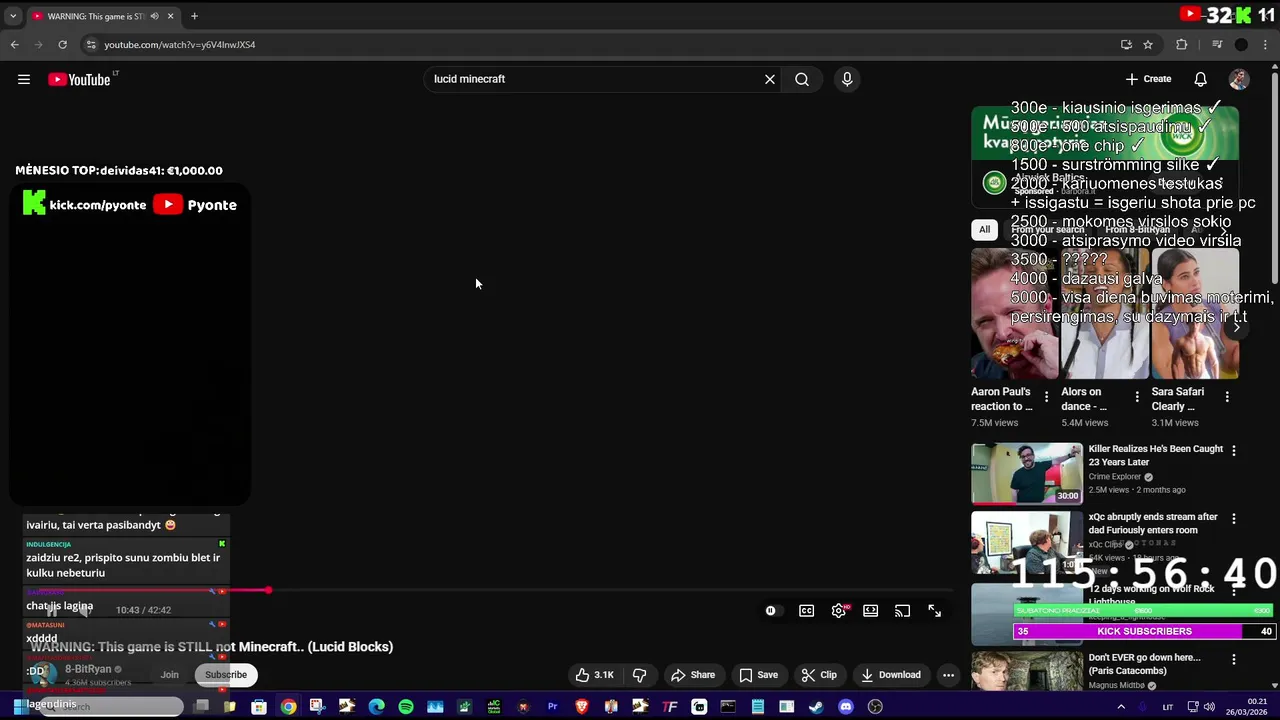
Task: Open the Chrome three-dot menu
Action: 1266,44
